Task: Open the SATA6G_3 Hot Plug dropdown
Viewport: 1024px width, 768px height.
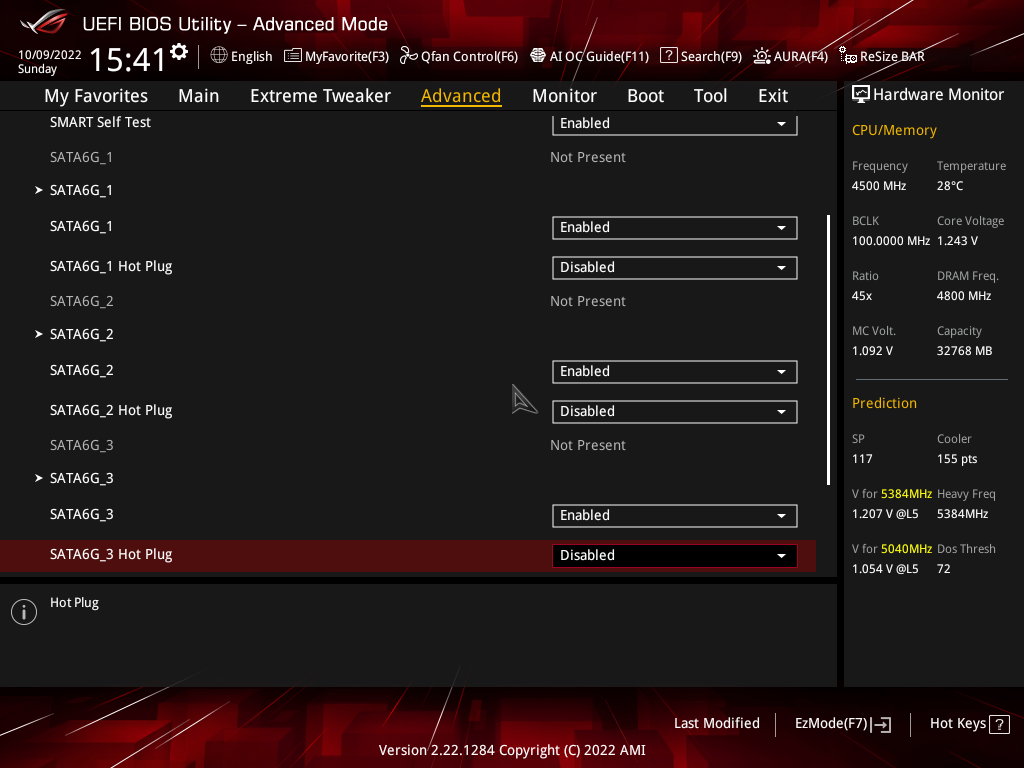Action: 675,555
